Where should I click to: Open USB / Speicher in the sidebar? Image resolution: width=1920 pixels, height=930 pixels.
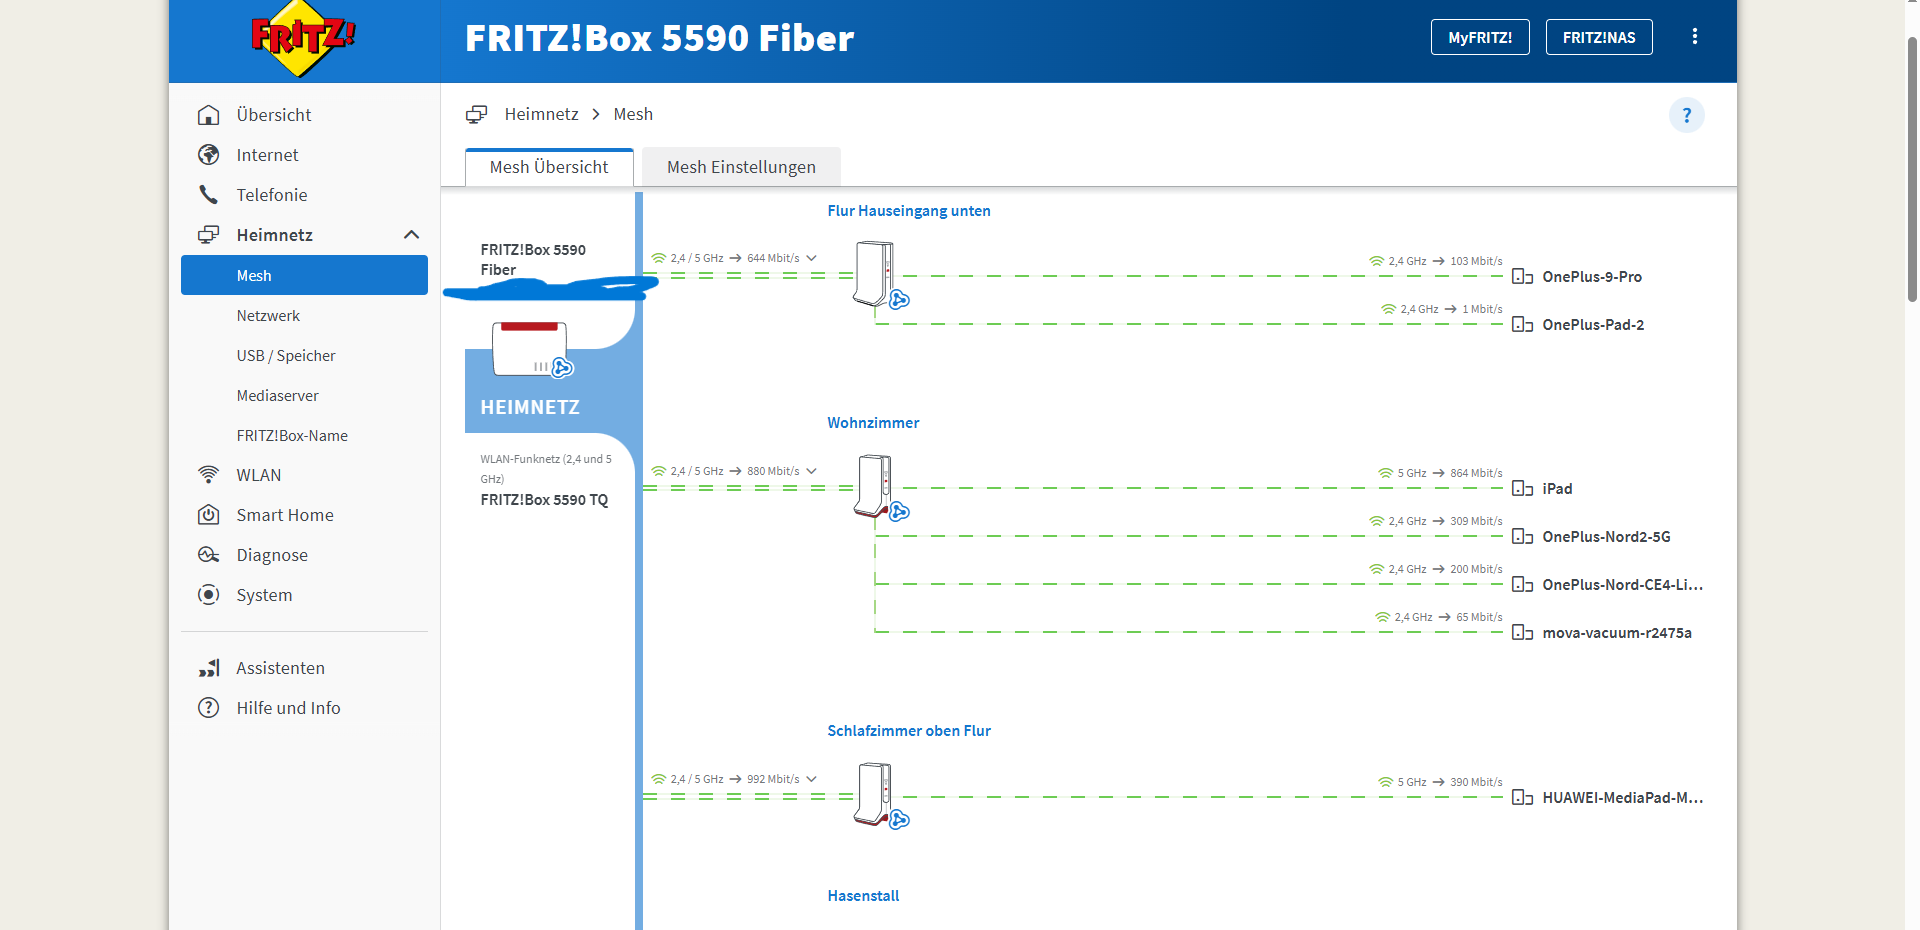[286, 356]
